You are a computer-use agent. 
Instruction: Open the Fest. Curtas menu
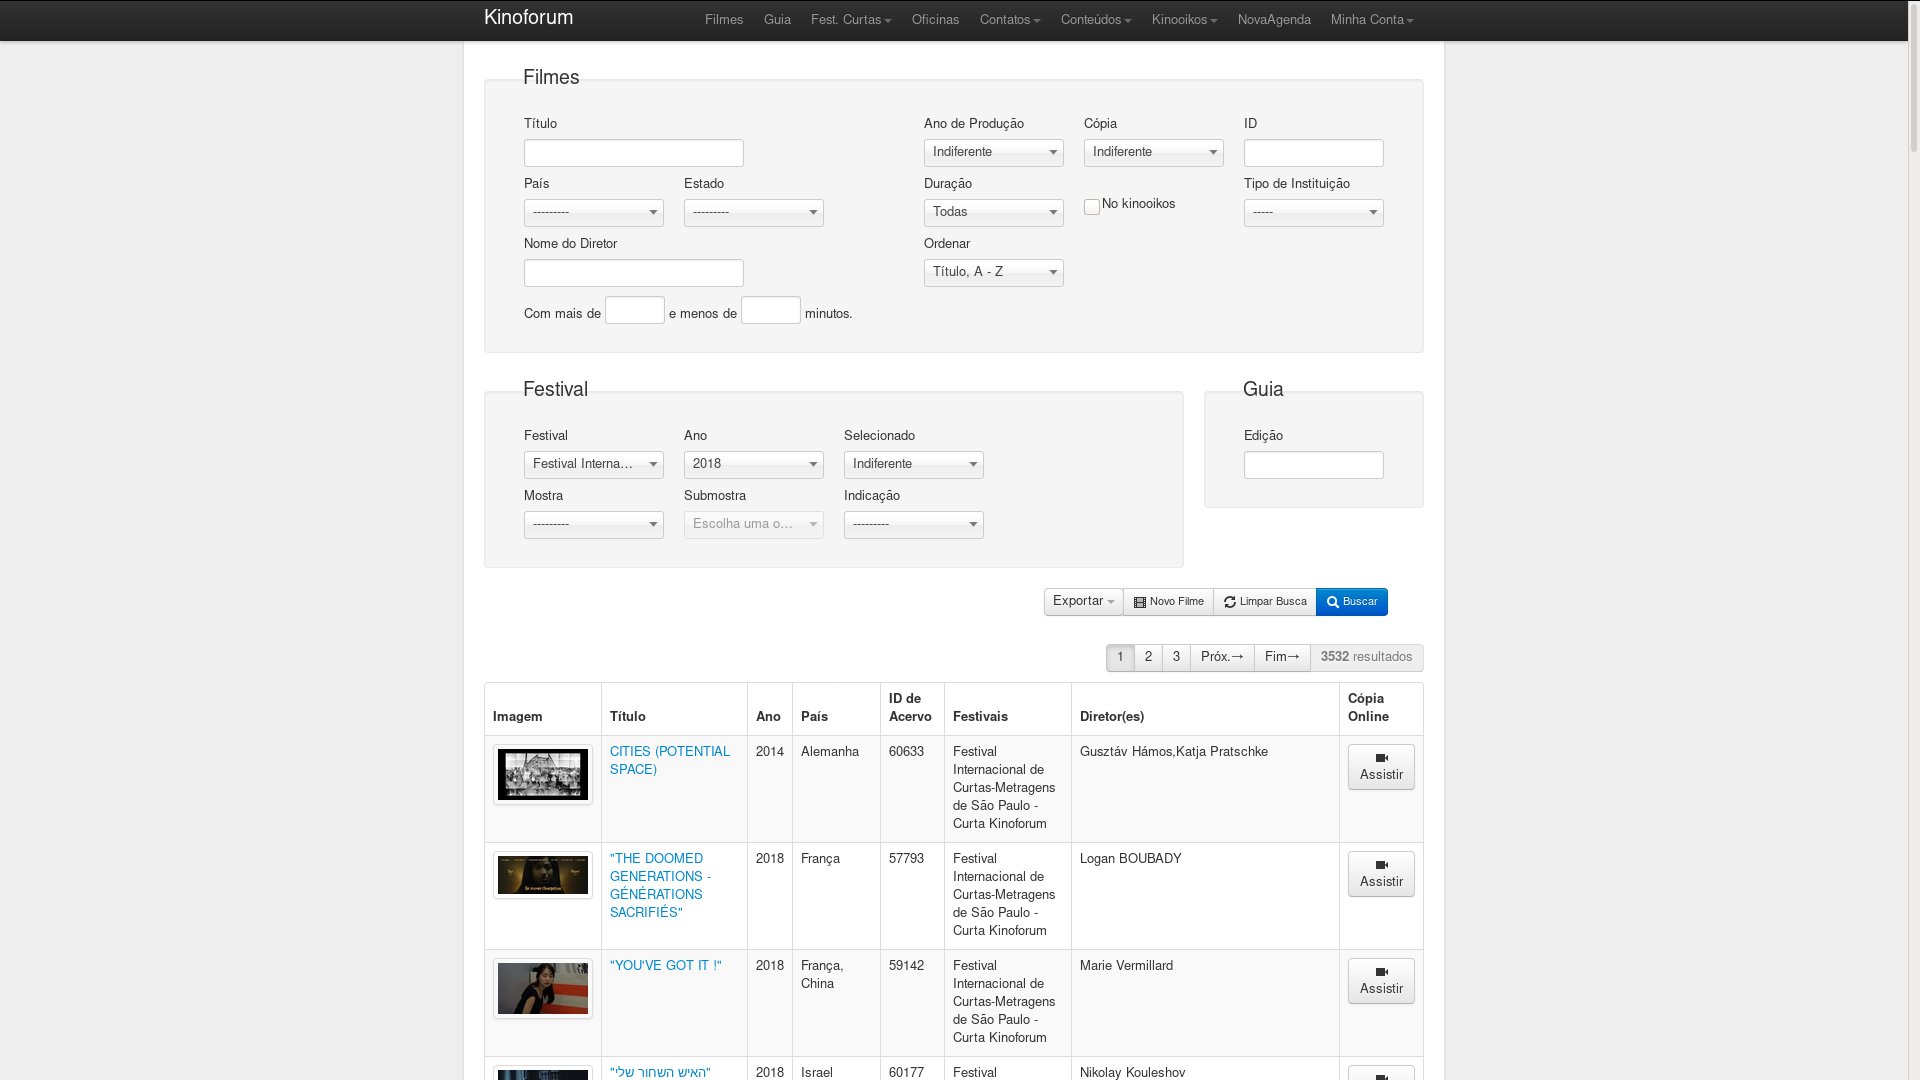(850, 20)
